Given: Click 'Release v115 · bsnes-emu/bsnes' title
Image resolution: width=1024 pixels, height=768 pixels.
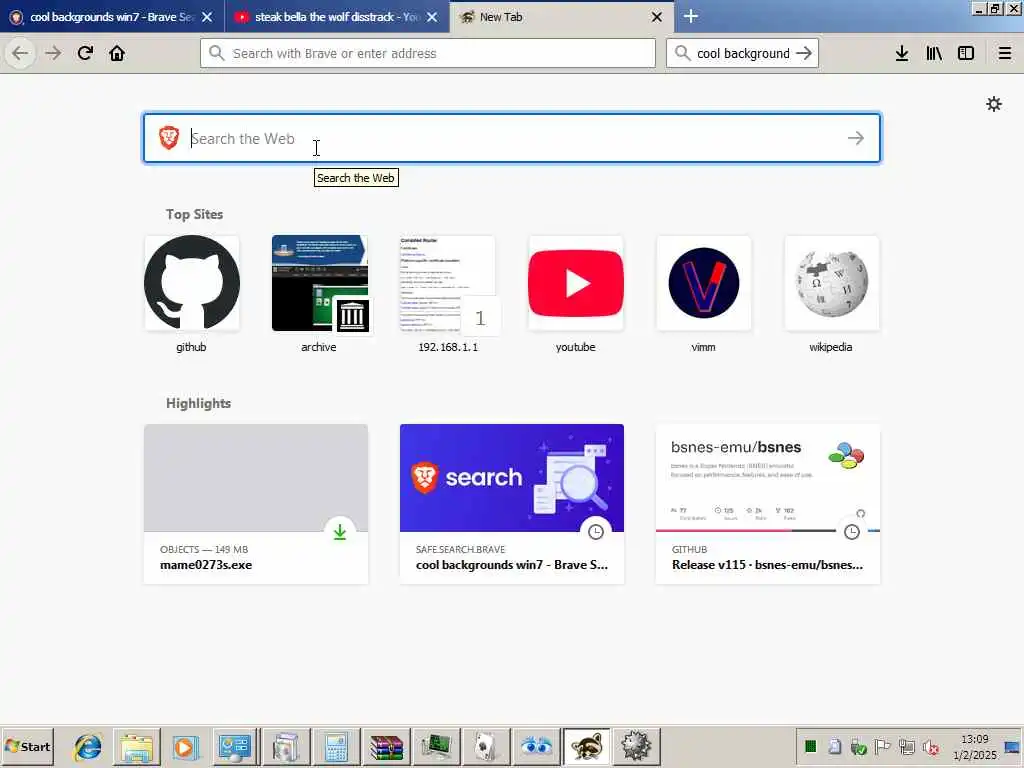Looking at the screenshot, I should pyautogui.click(x=767, y=565).
